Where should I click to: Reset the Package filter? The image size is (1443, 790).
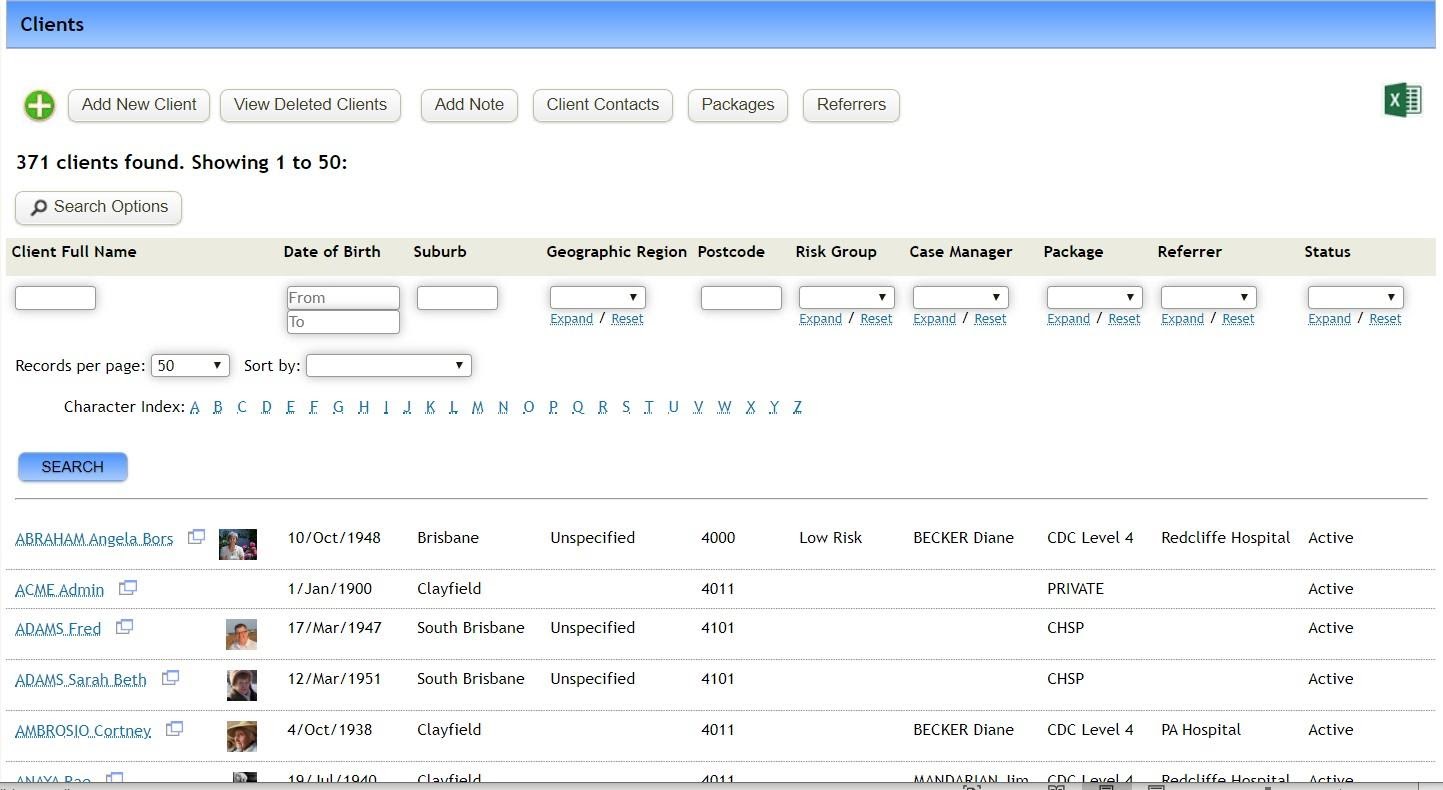(1124, 318)
